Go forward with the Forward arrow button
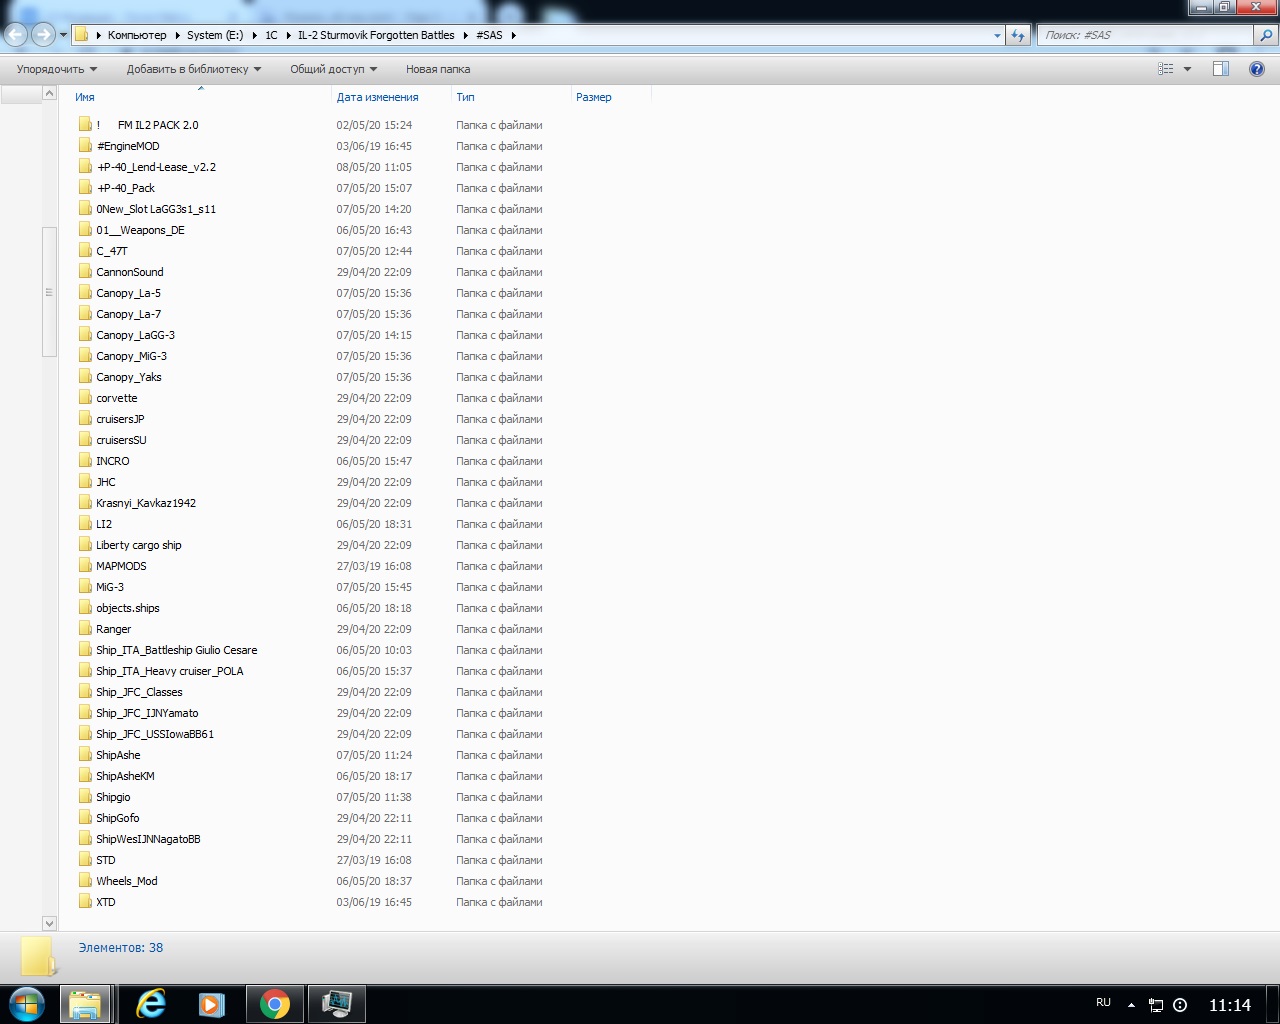 43,35
